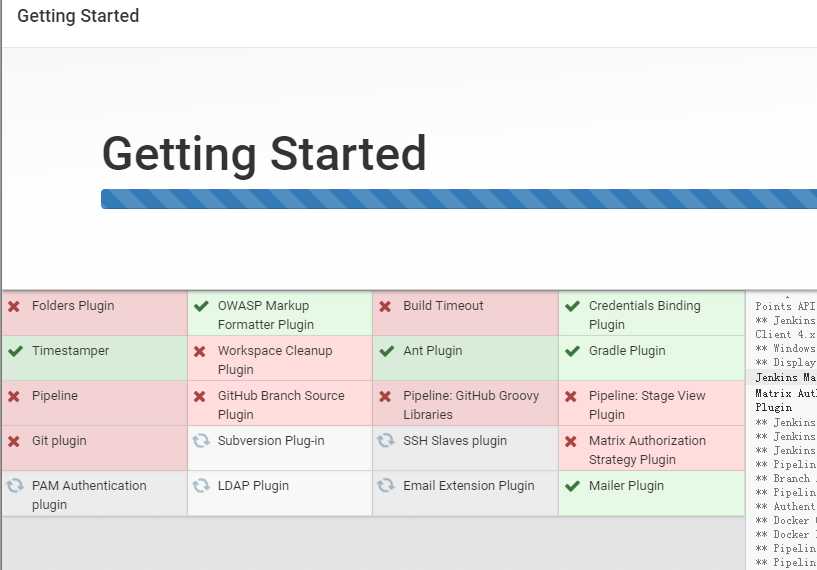This screenshot has height=570, width=817.
Task: Click the spinning refresh icon beside Subversion Plug-in
Action: pyautogui.click(x=201, y=441)
